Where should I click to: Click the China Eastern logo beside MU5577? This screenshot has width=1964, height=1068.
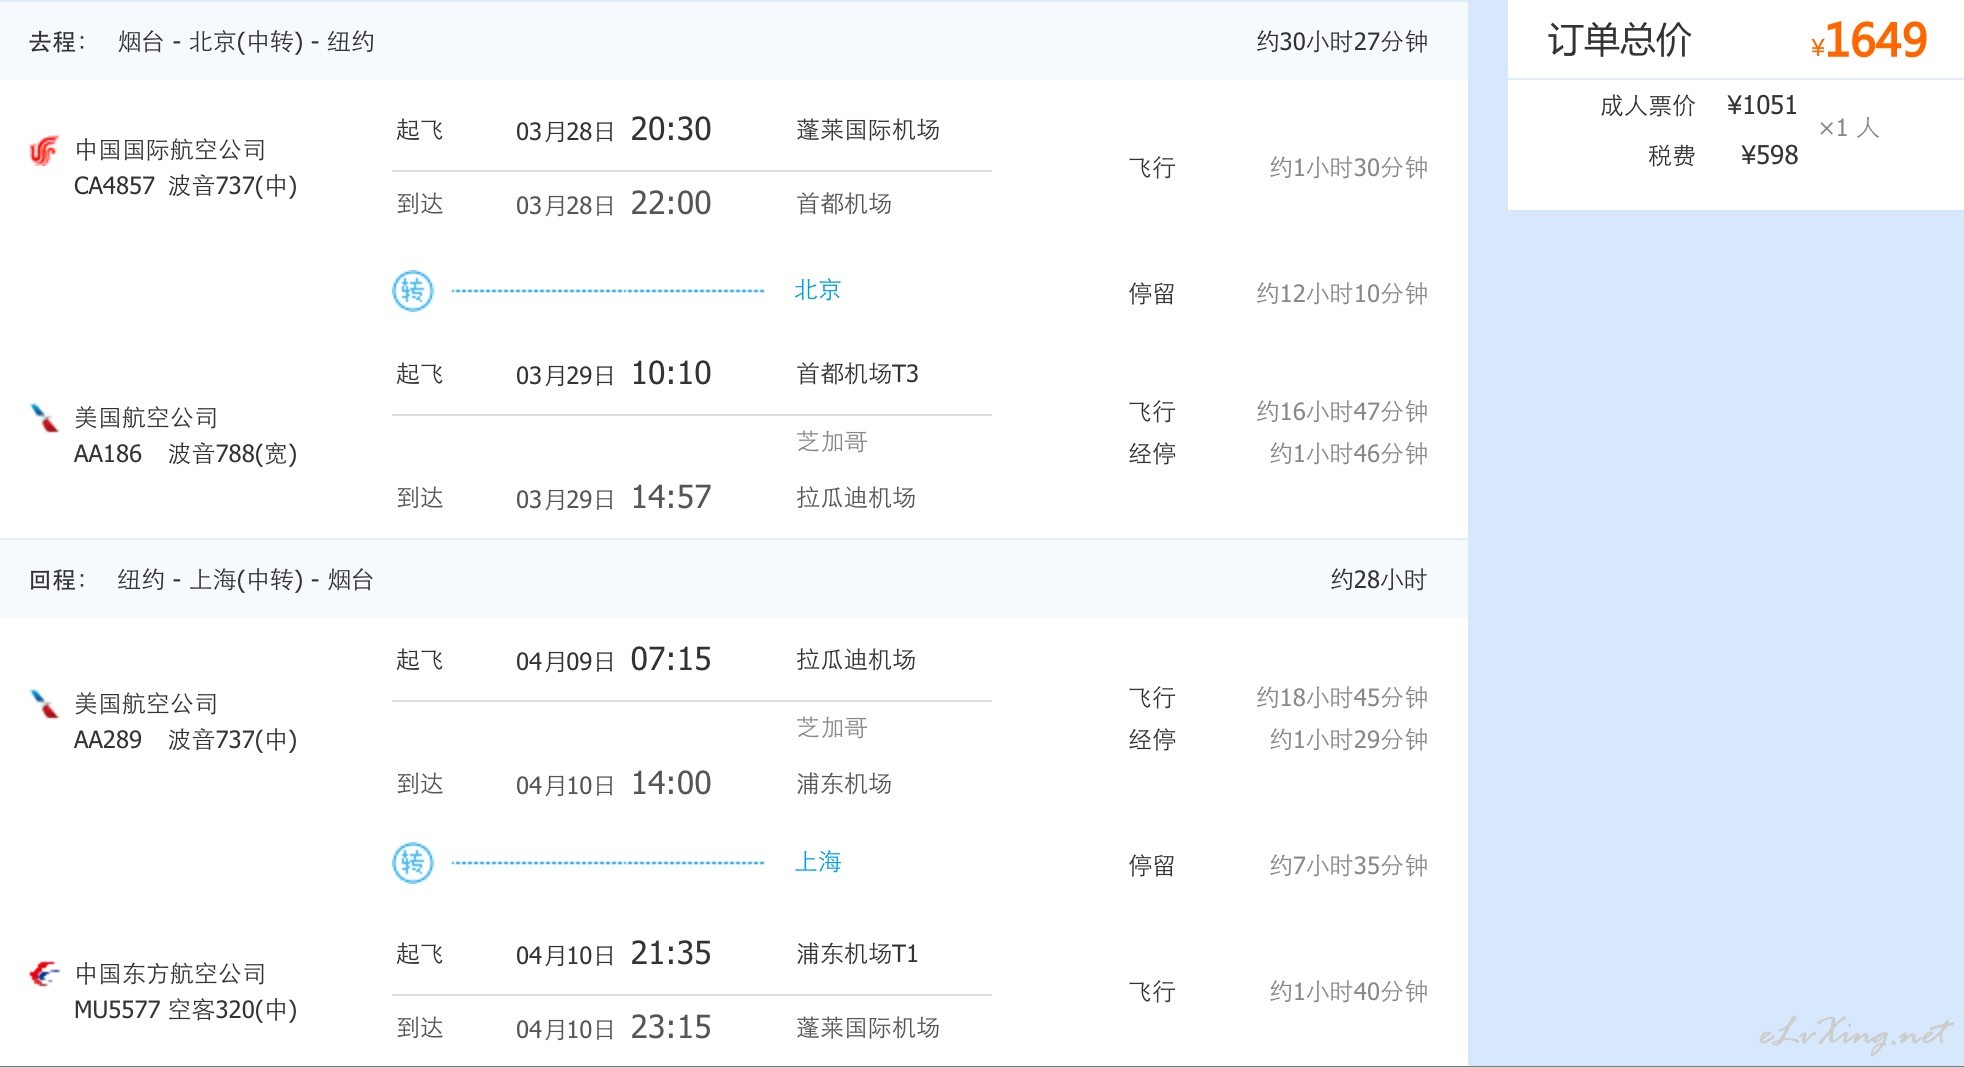point(44,973)
